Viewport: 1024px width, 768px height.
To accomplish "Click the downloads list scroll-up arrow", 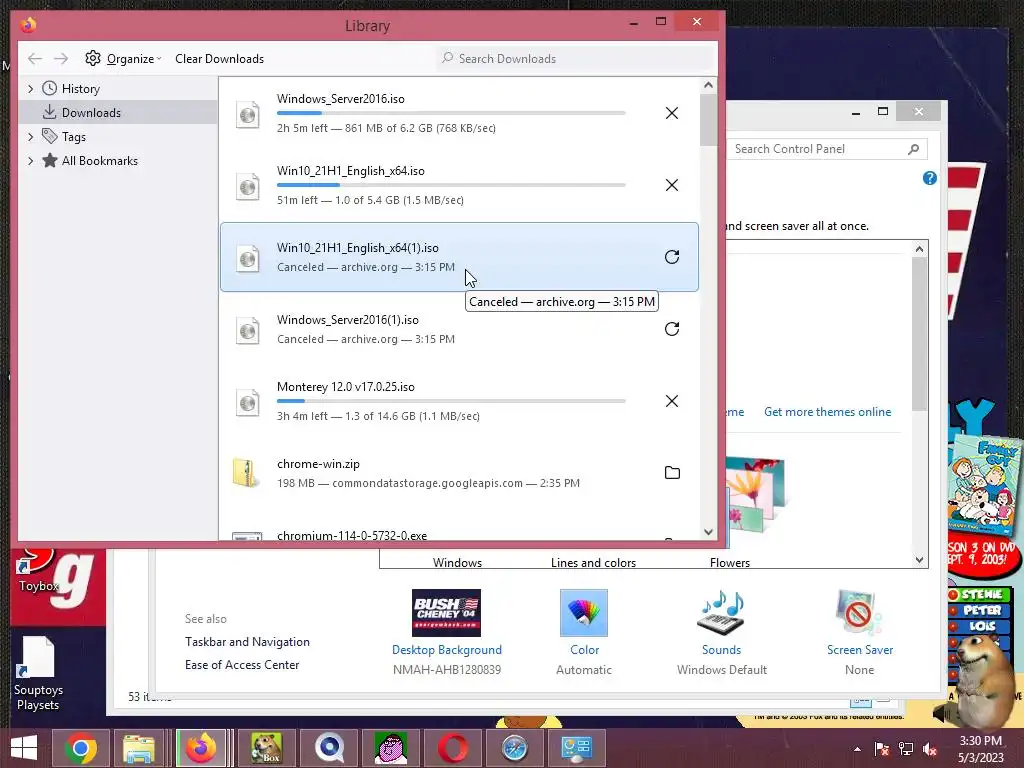I will [709, 85].
